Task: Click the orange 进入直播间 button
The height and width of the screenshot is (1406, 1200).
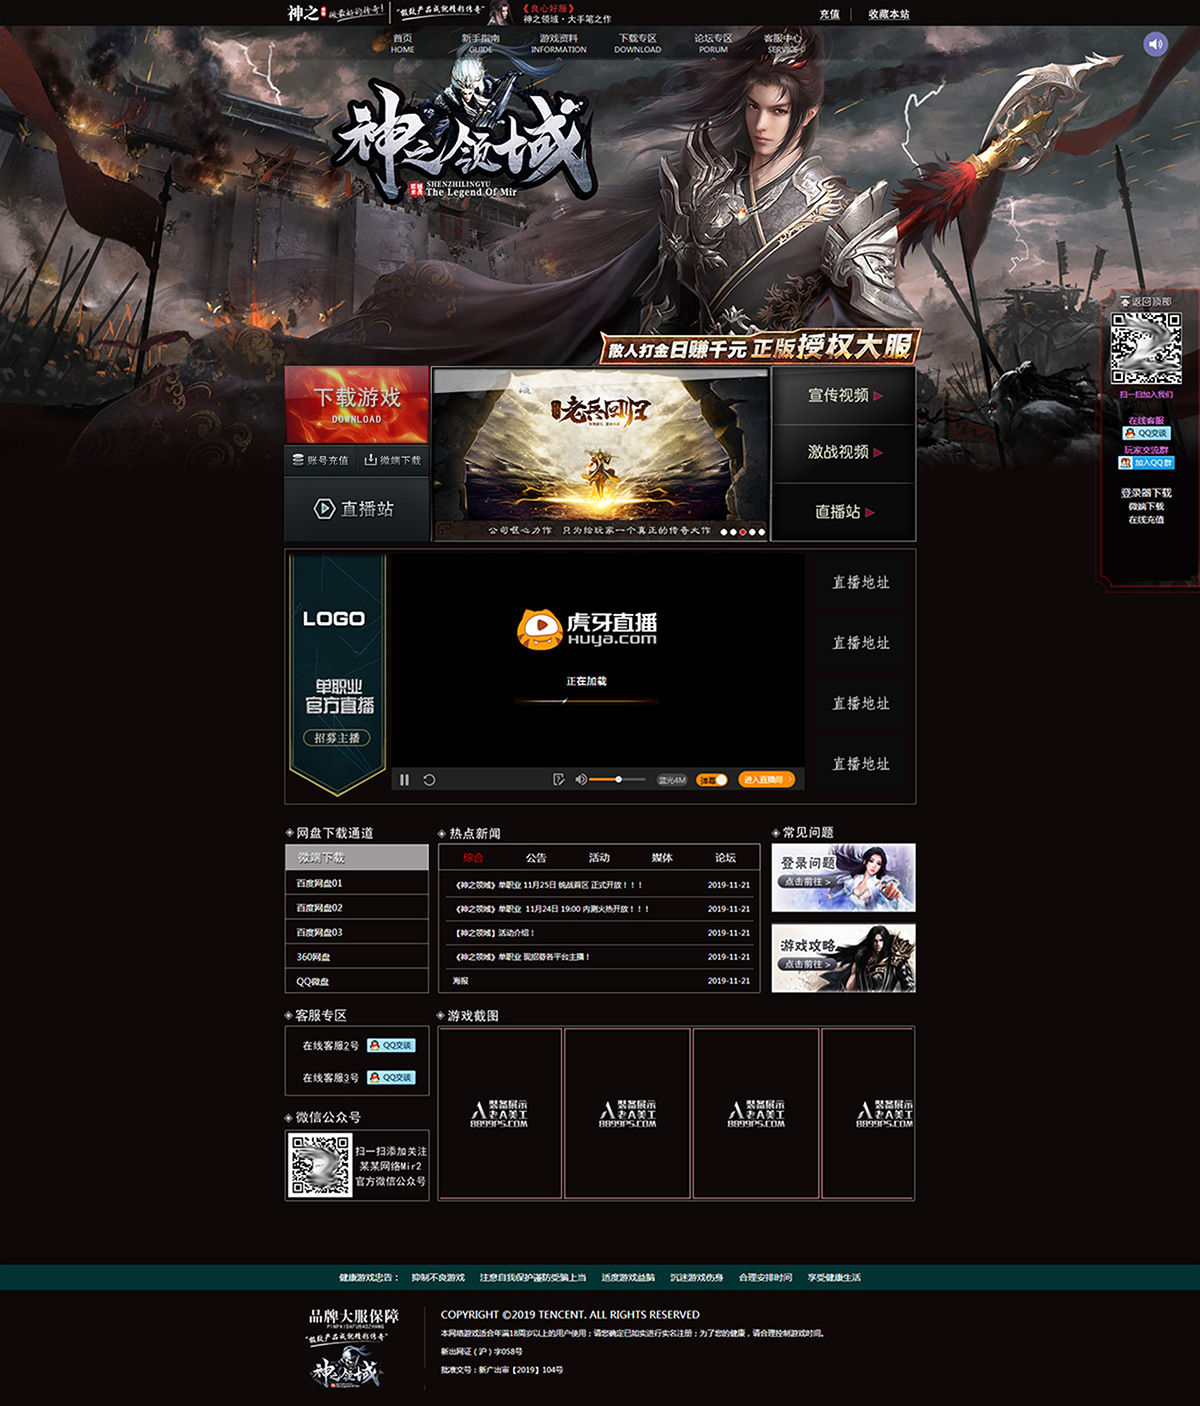Action: 767,780
